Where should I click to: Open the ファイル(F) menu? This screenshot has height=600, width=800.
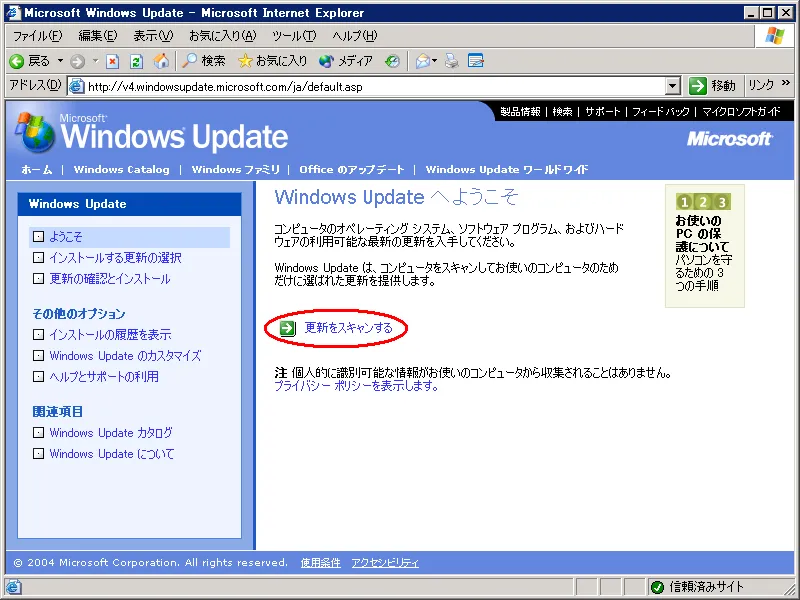(x=37, y=36)
